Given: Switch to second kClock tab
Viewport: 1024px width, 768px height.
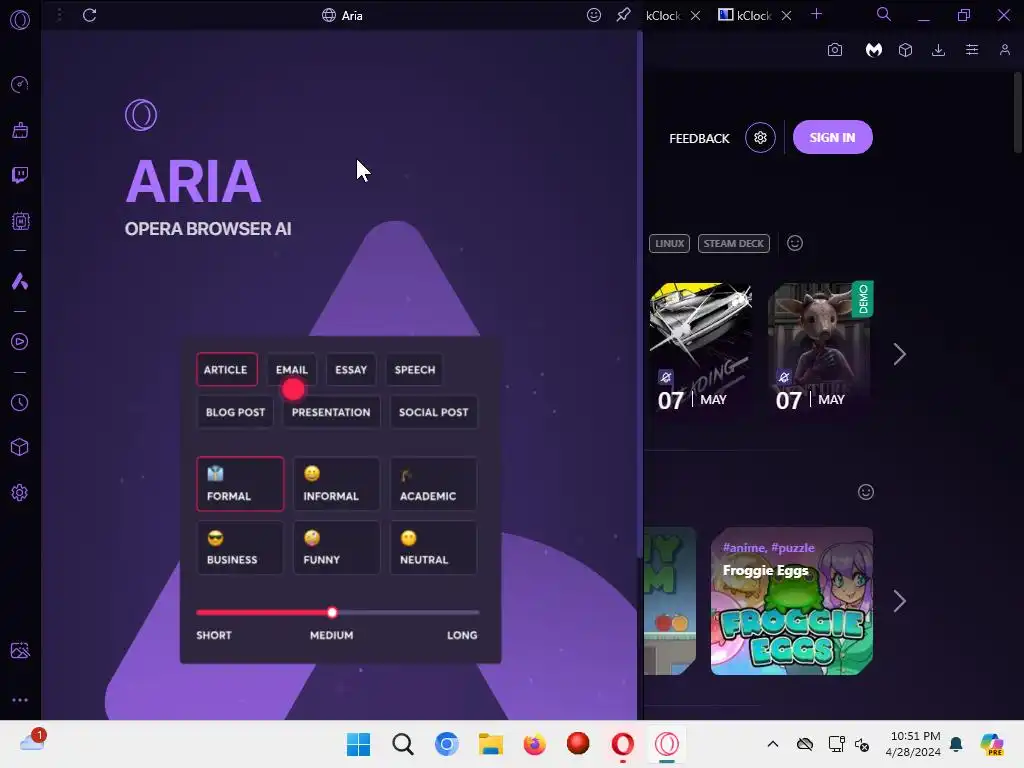Looking at the screenshot, I should click(746, 15).
